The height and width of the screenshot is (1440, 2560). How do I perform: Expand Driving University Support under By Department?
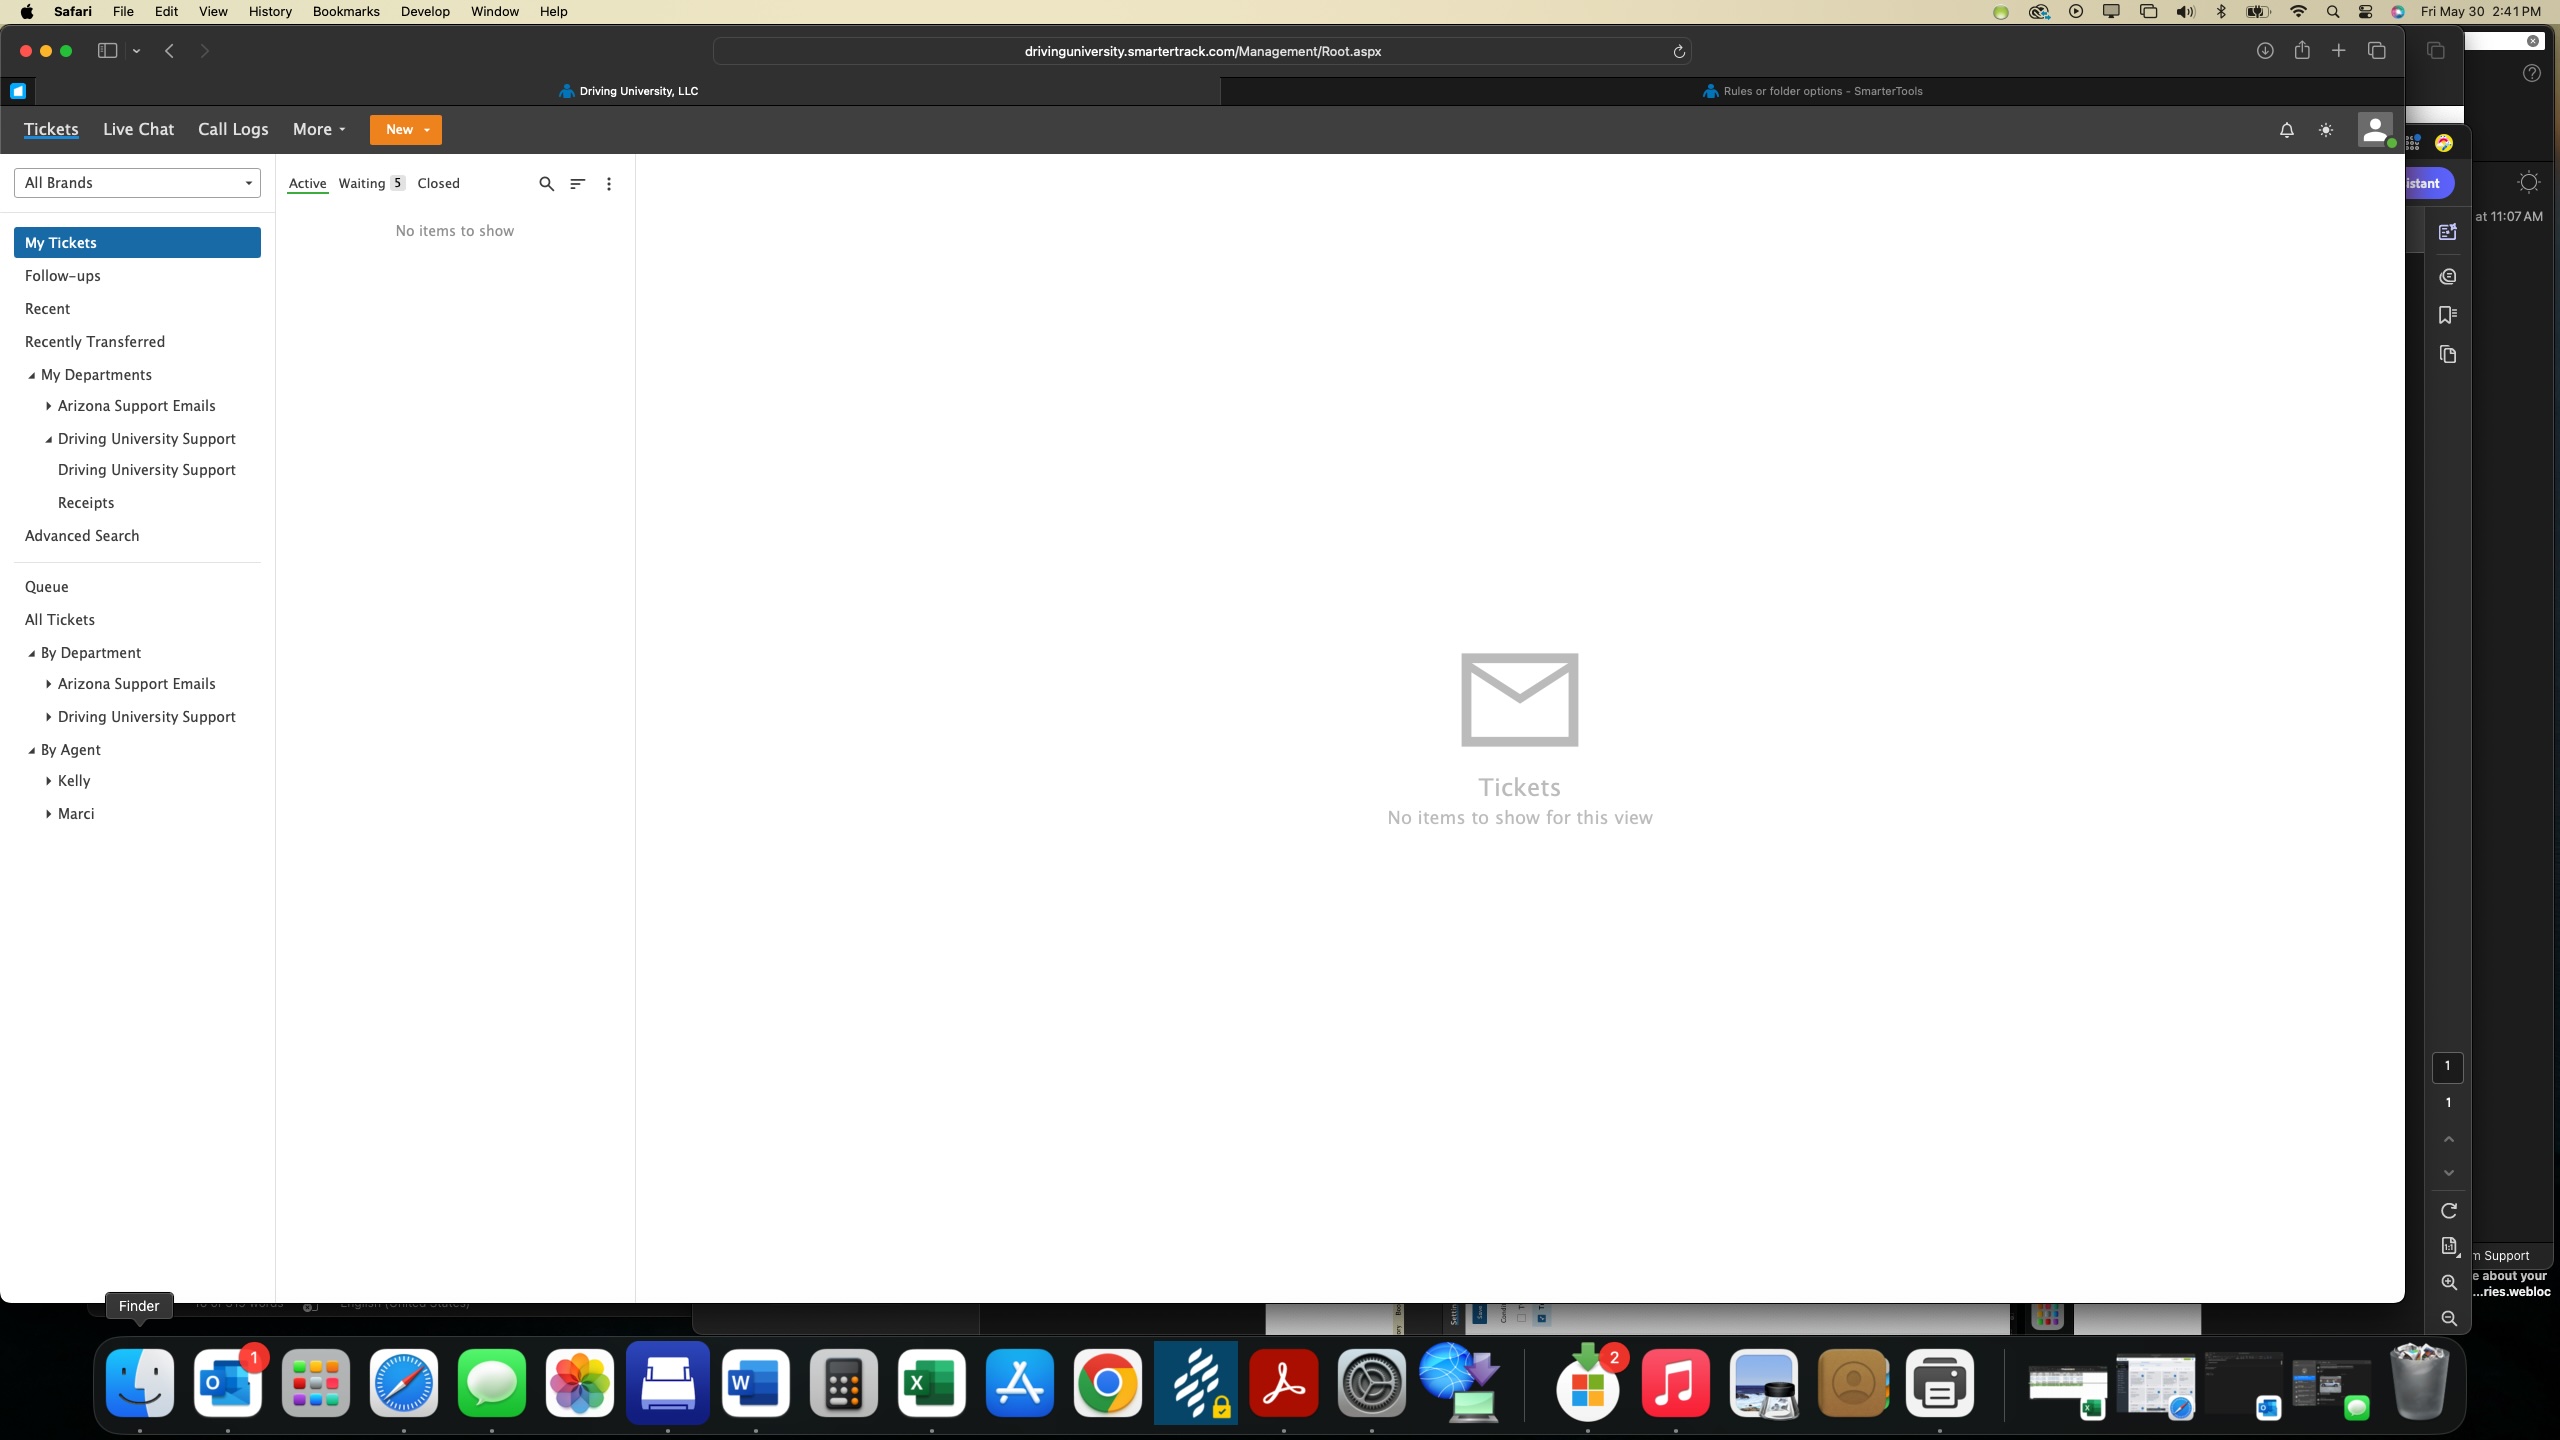48,717
